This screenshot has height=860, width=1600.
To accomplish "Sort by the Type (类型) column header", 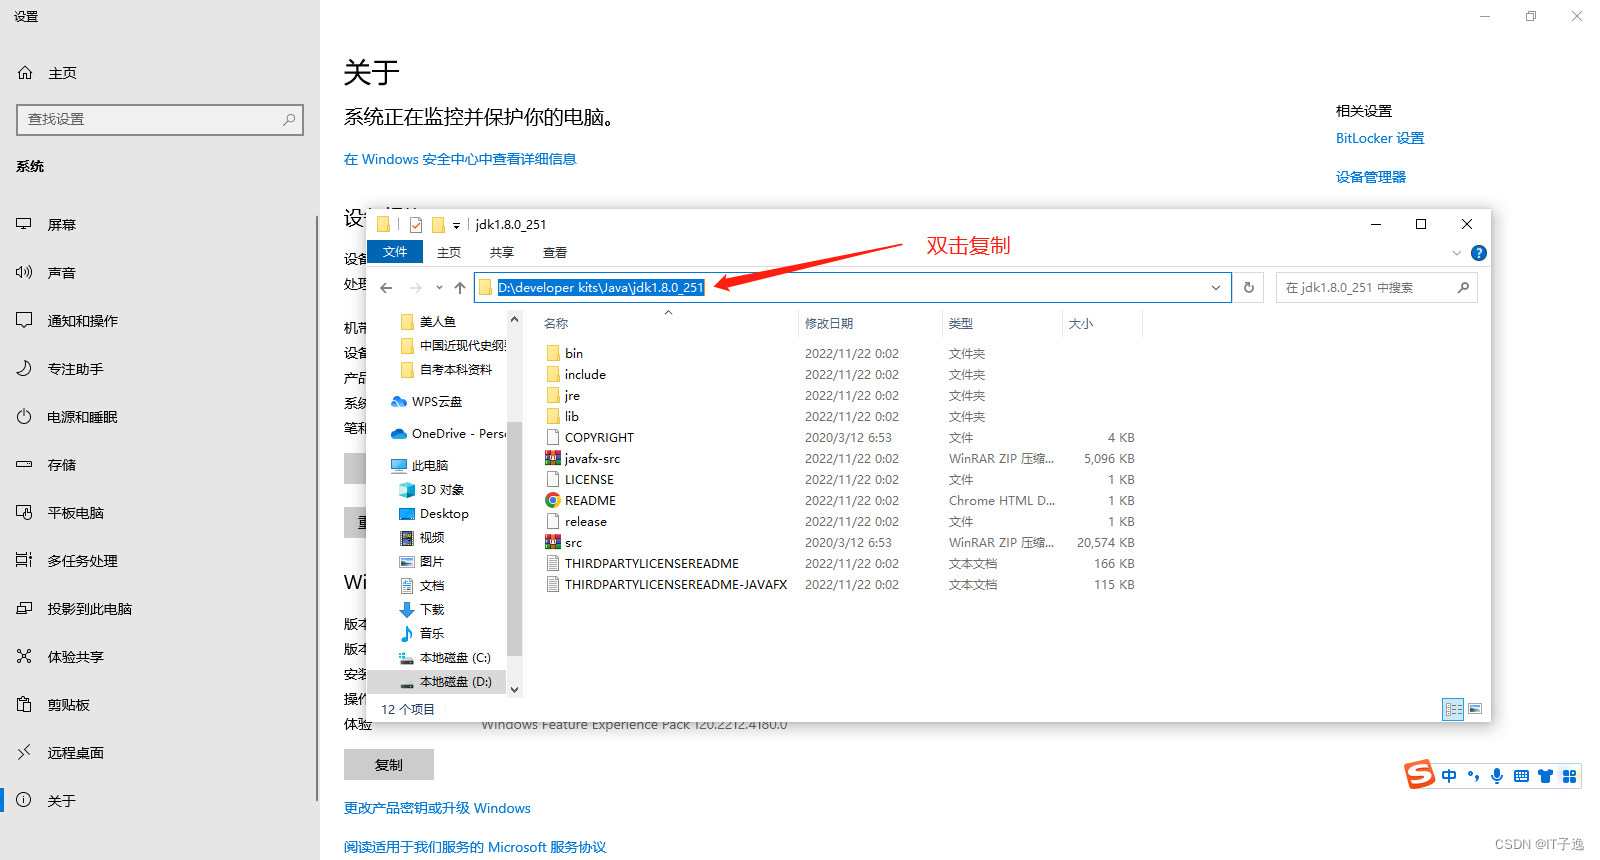I will point(961,323).
